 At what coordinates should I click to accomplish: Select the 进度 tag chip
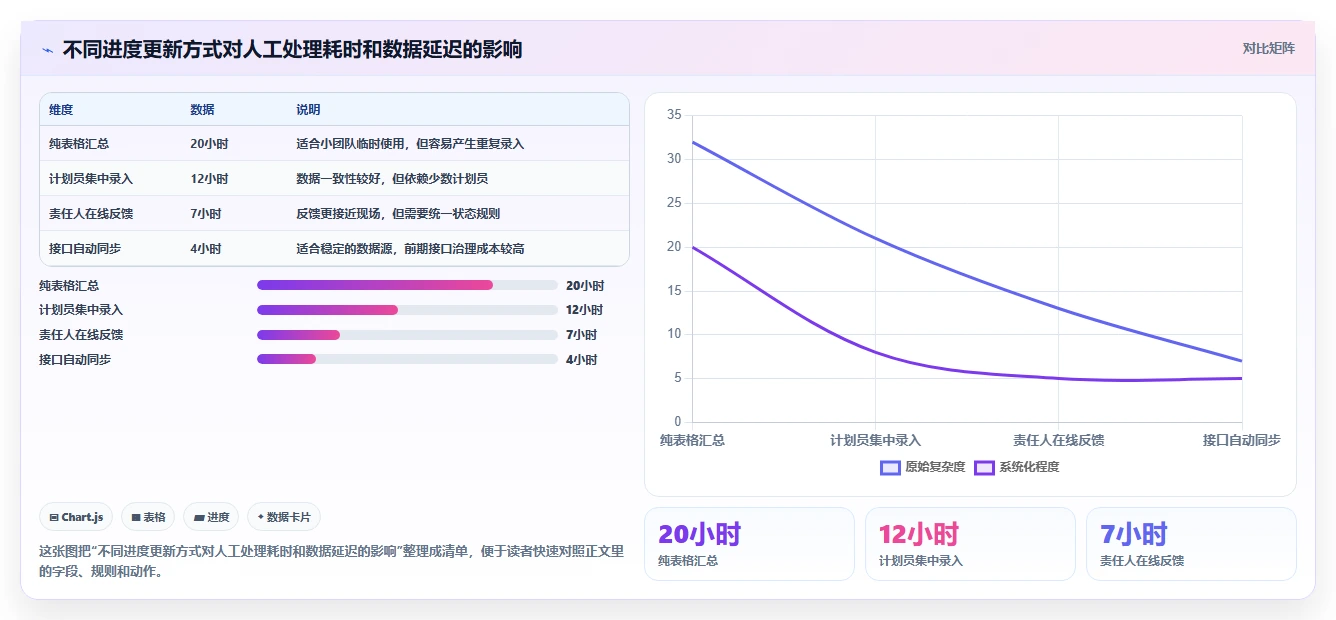tap(212, 517)
